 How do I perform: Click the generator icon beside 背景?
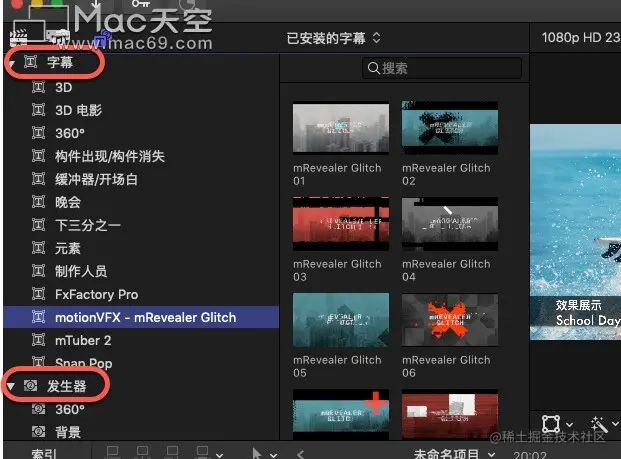coord(38,431)
